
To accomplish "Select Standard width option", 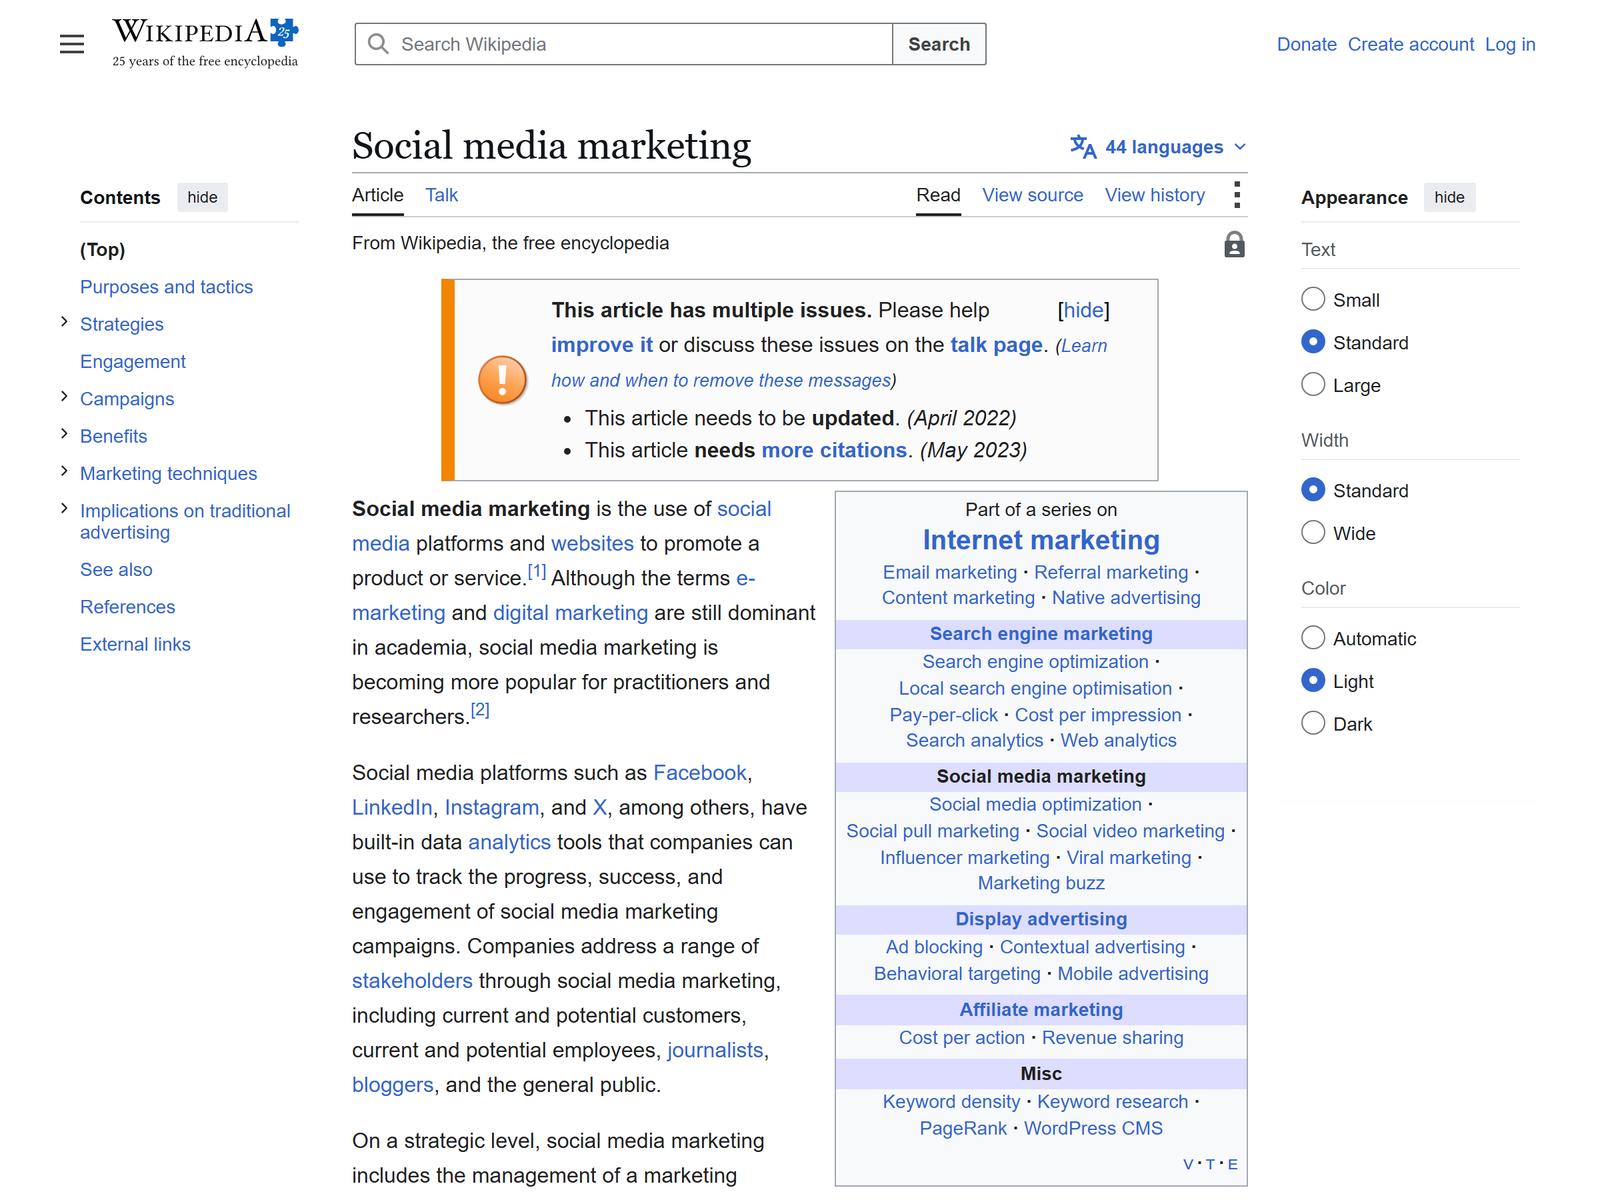I will tap(1313, 490).
